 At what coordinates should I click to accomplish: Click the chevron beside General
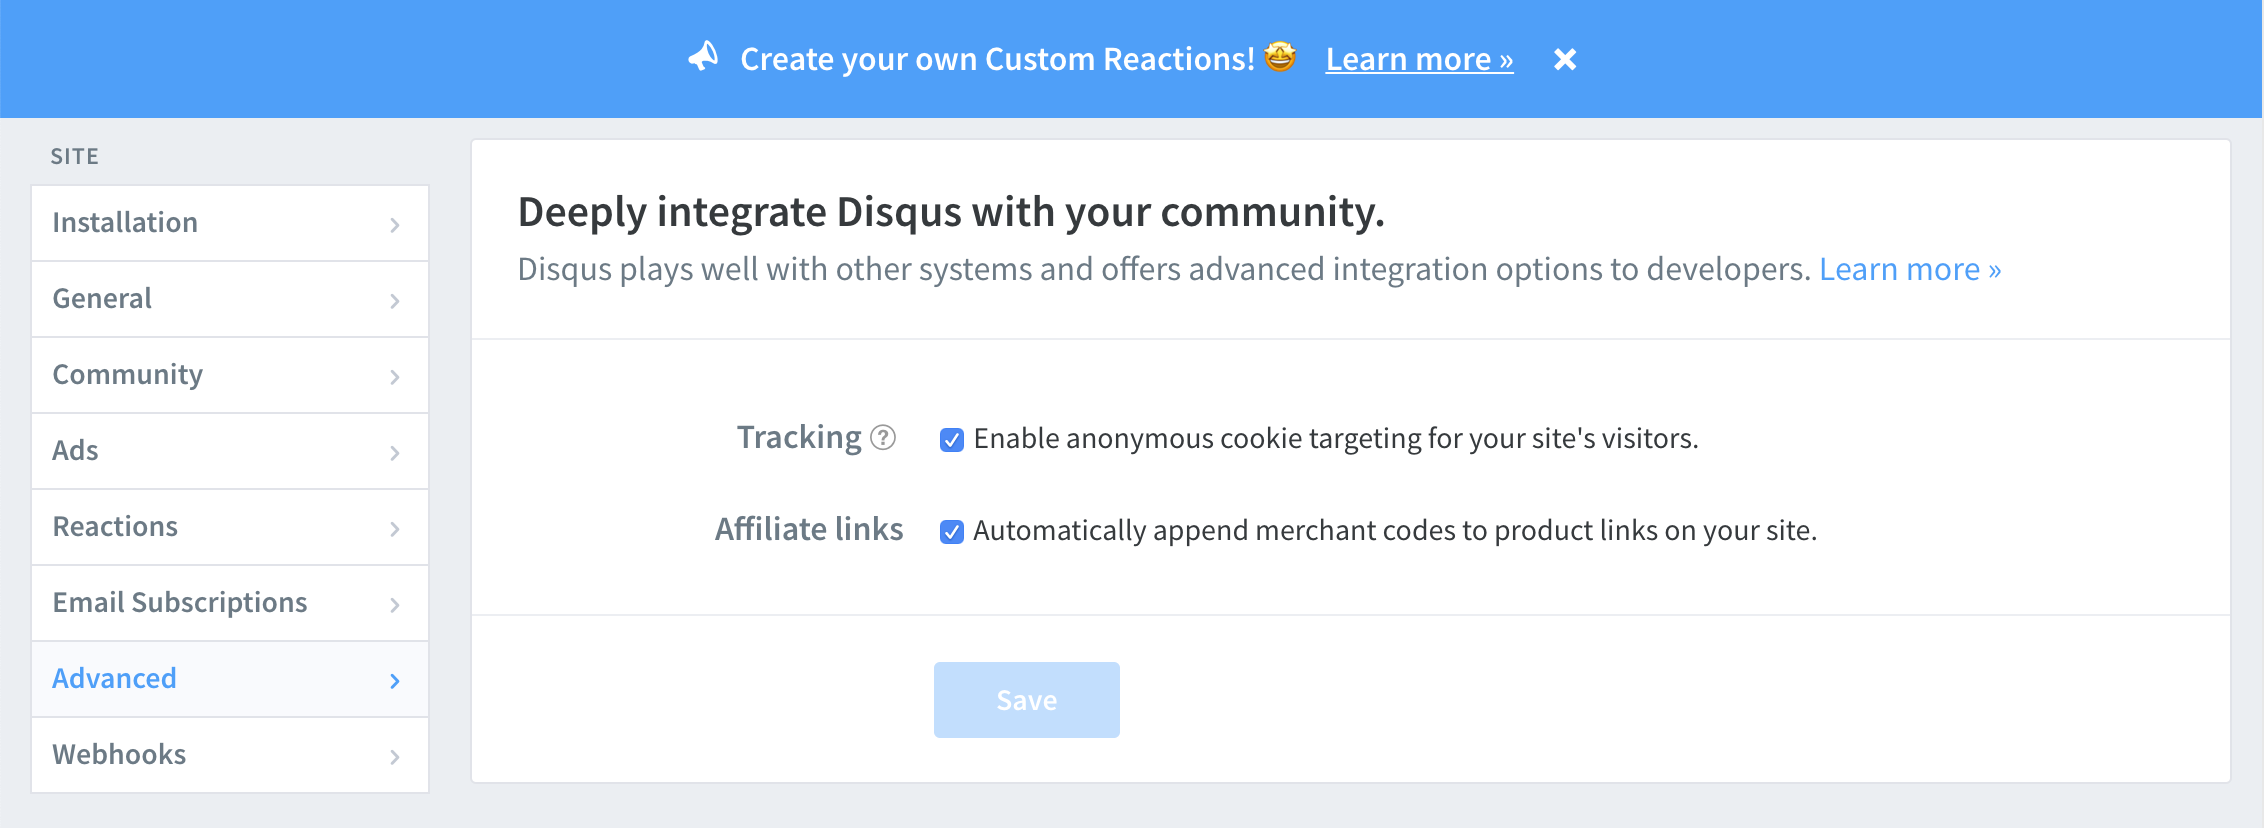pos(395,301)
